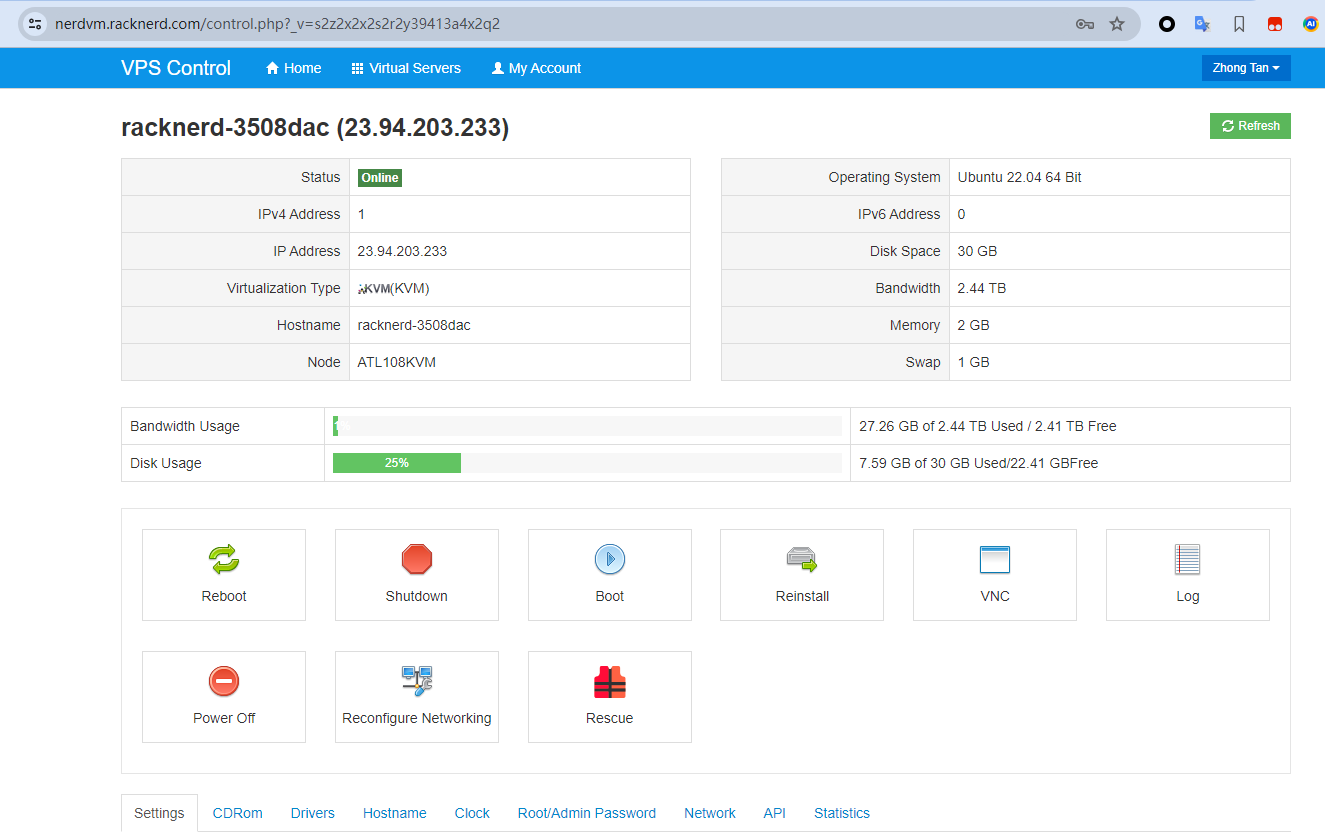Image resolution: width=1325 pixels, height=840 pixels.
Task: Open My Account in the navigation bar
Action: 536,68
